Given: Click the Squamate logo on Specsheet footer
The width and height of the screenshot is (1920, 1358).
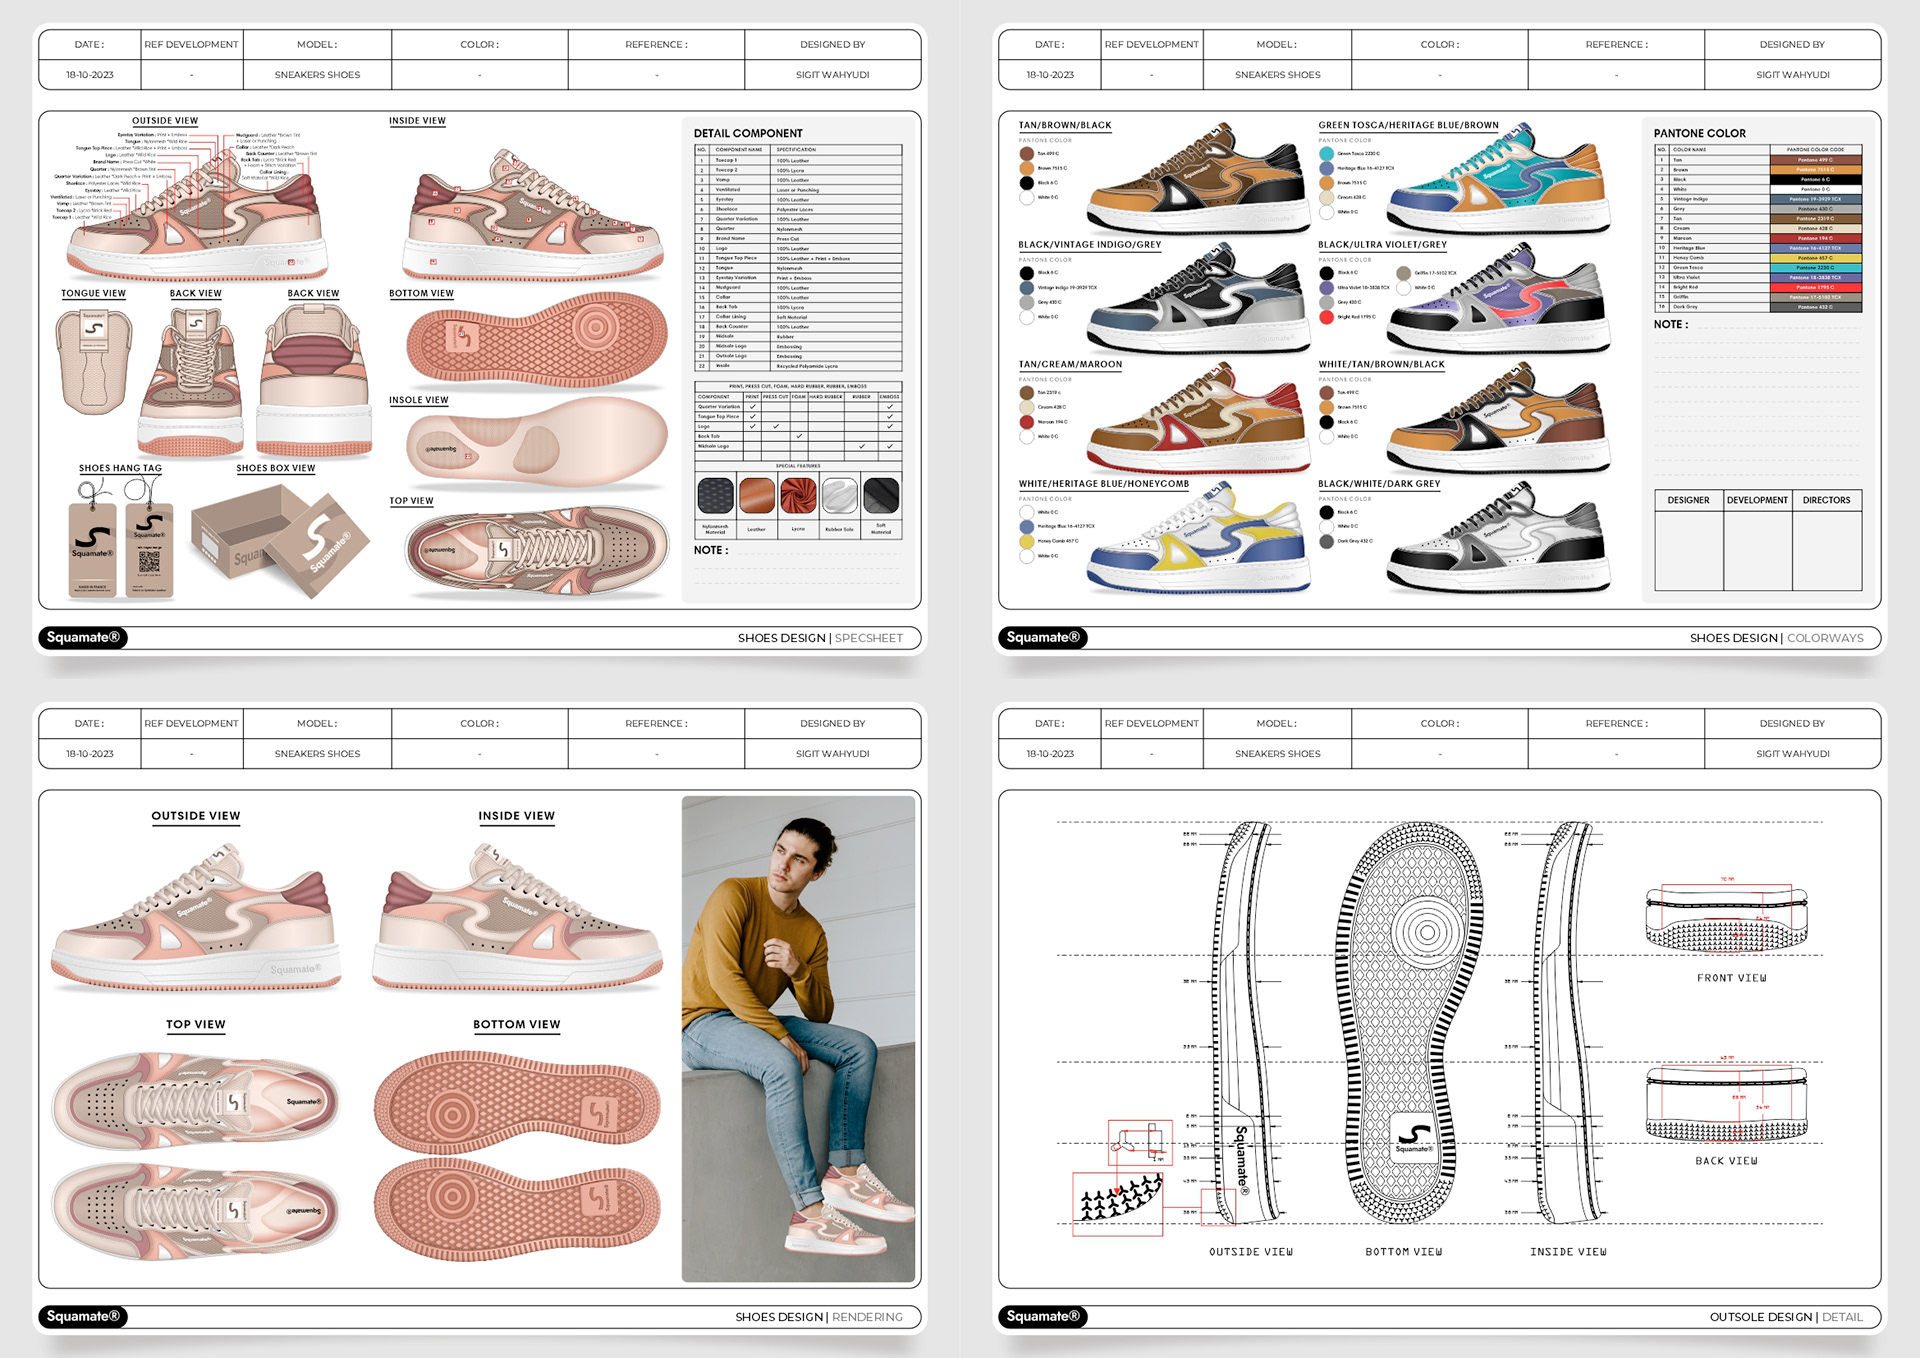Looking at the screenshot, I should click(x=83, y=637).
